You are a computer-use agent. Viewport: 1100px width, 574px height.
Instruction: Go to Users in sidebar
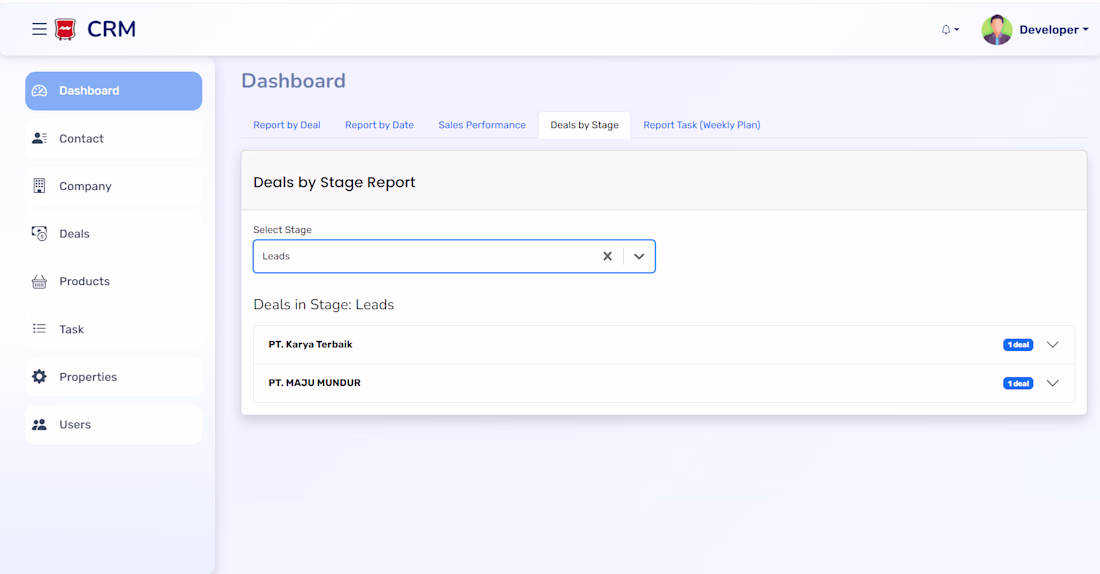(114, 425)
